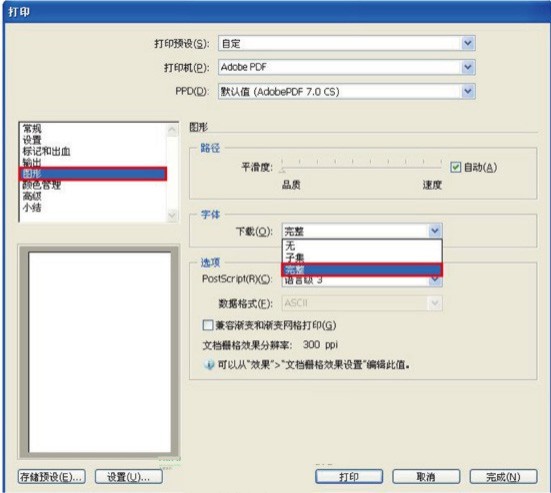The image size is (551, 493).
Task: Expand the 打印机 Adobe PDF dropdown
Action: click(468, 67)
